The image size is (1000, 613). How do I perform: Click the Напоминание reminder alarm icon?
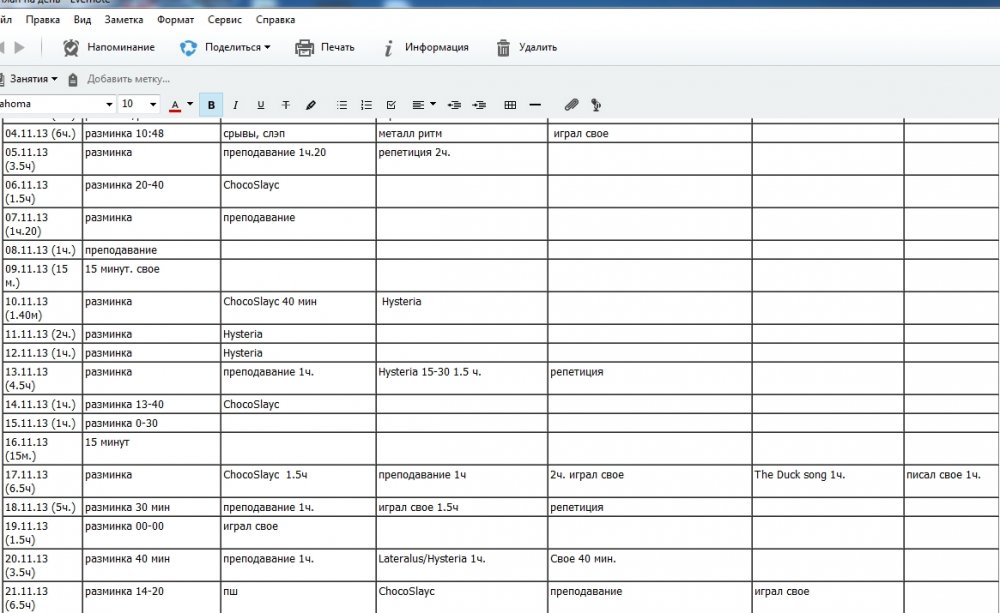tap(71, 47)
